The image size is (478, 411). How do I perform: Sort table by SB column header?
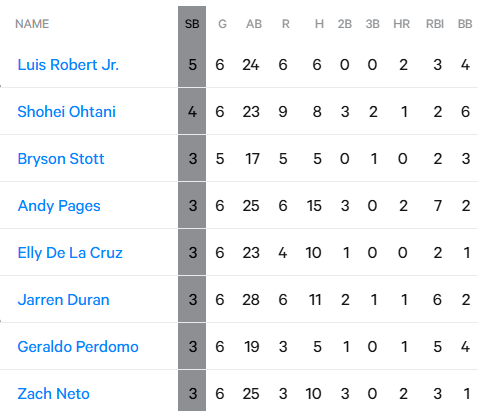pyautogui.click(x=192, y=24)
